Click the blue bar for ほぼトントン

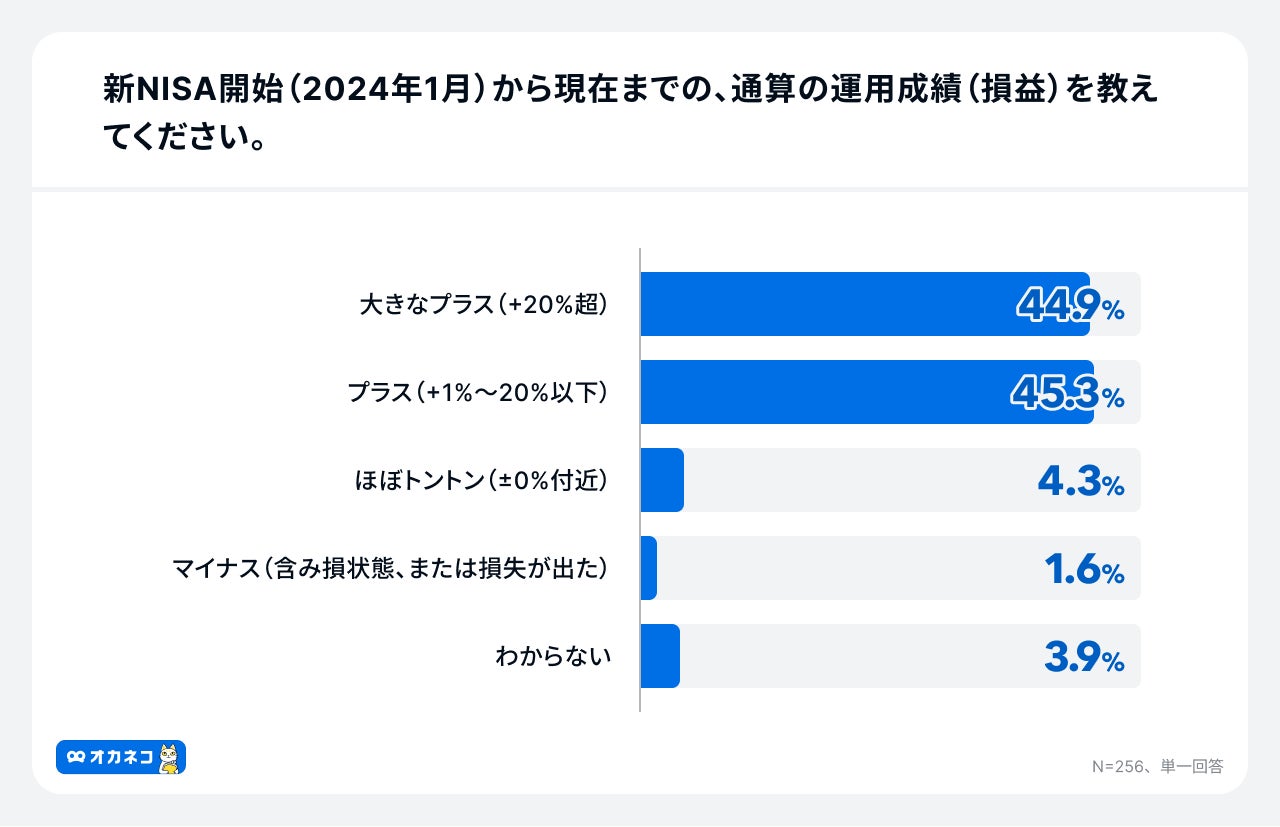click(x=661, y=480)
